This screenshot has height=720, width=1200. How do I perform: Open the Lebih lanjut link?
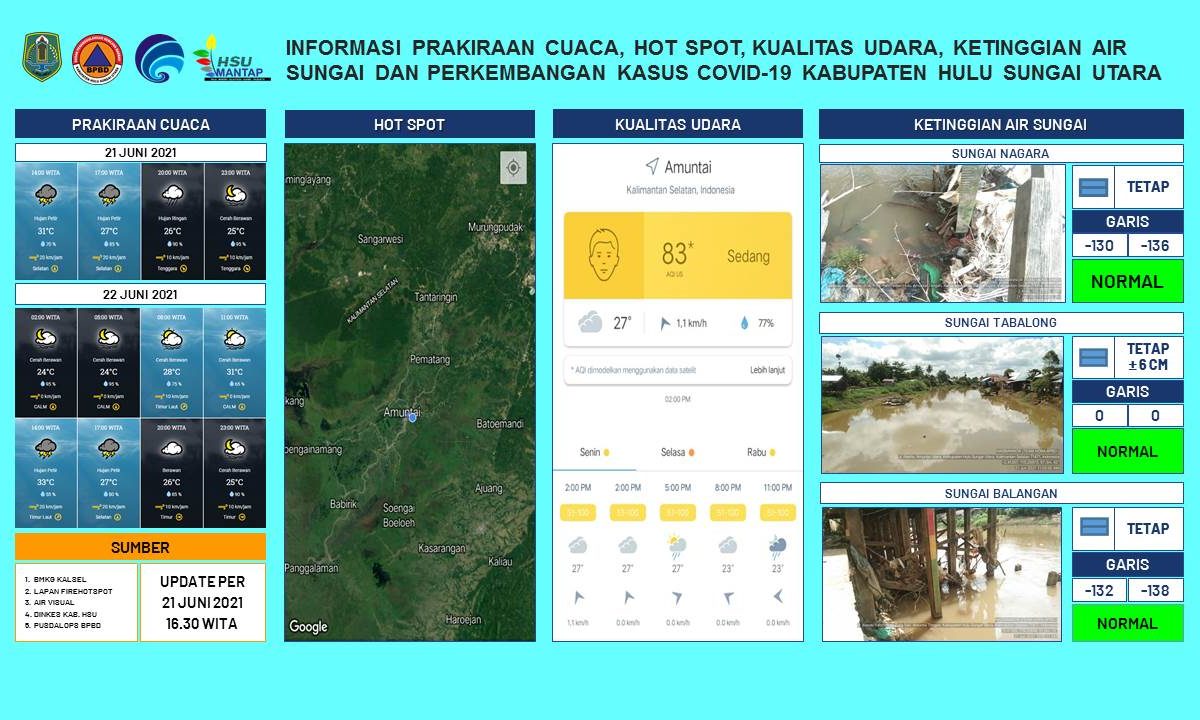point(767,370)
